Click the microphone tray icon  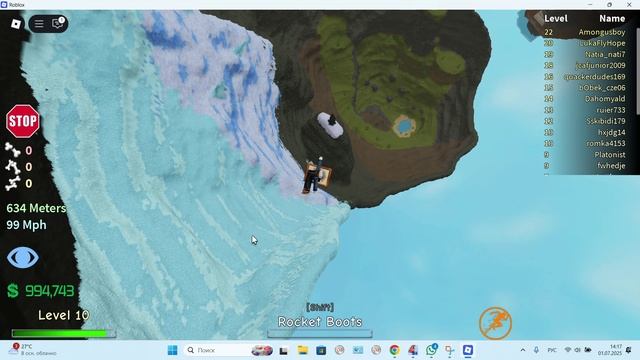536,350
